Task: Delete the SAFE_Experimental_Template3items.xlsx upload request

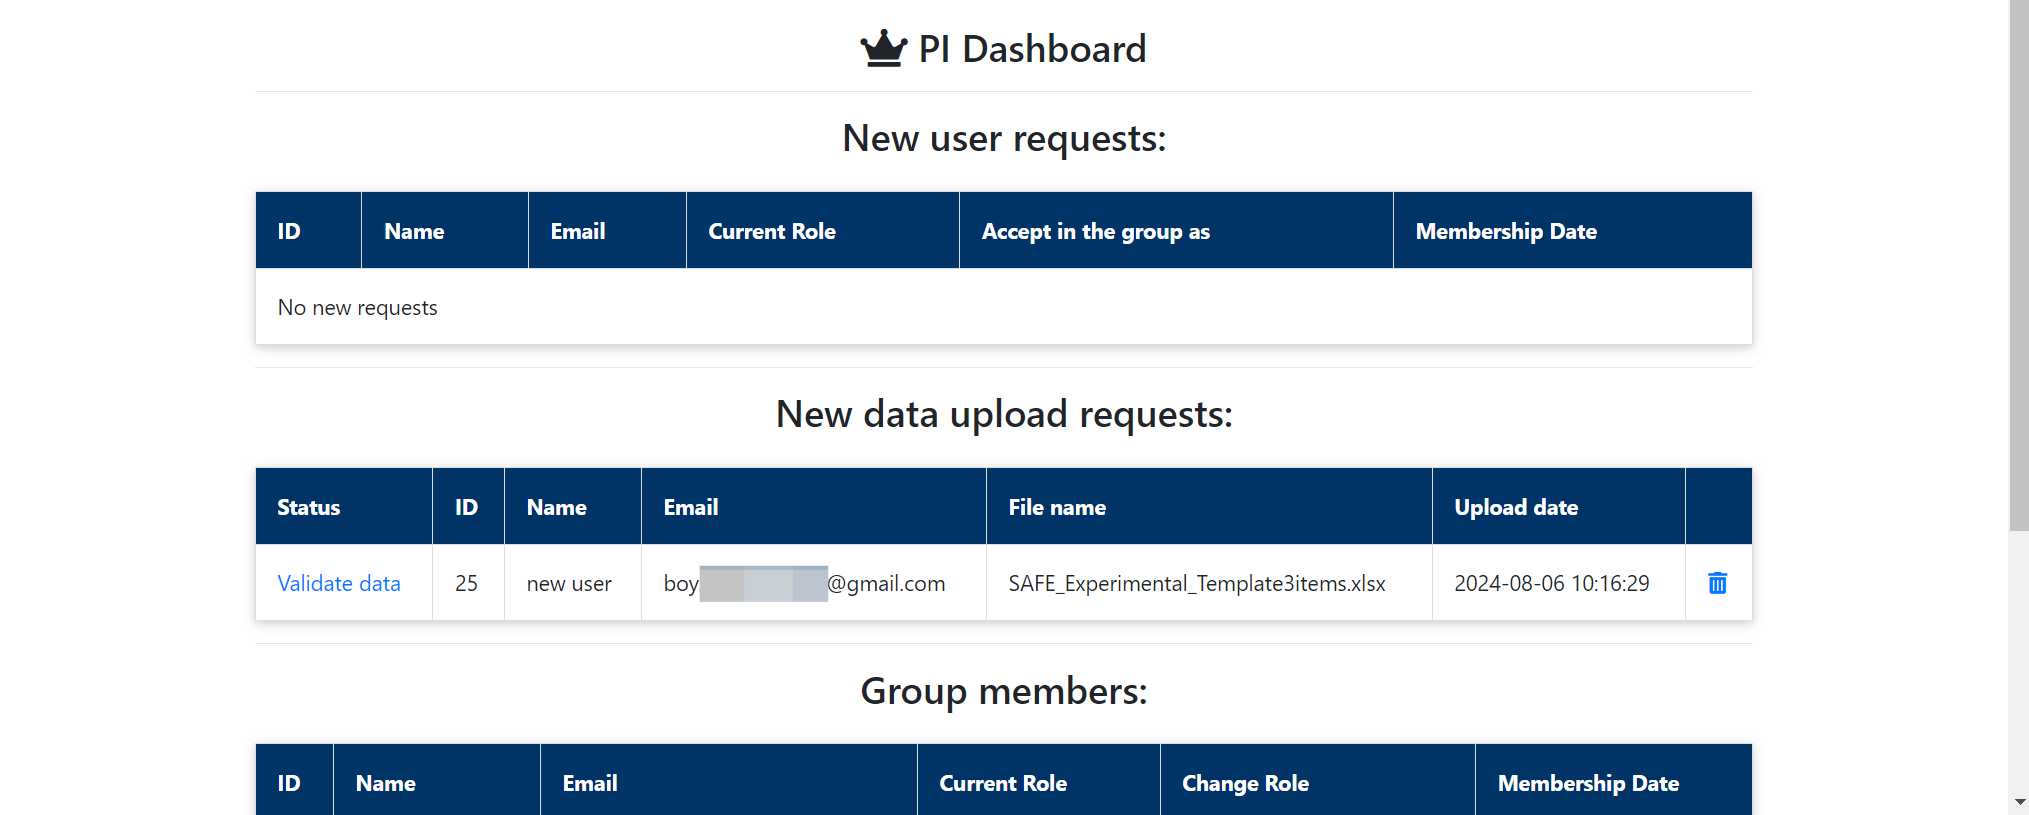Action: (x=1717, y=583)
